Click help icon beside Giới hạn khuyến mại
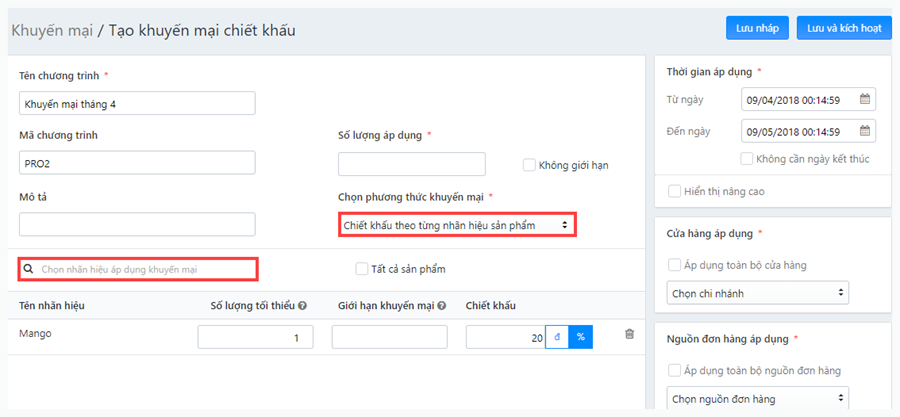 point(442,306)
